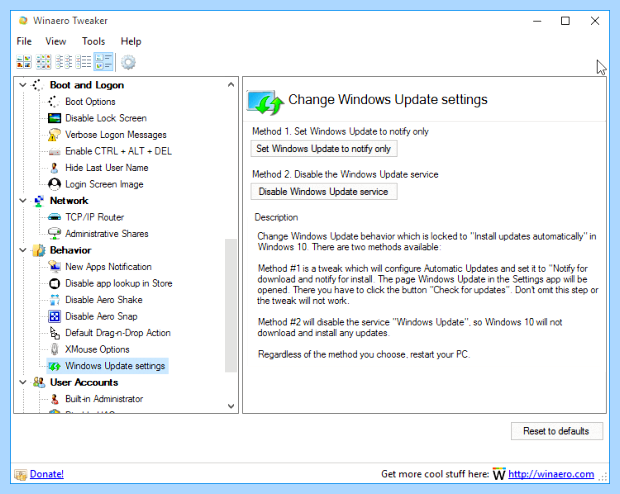Open the Tools menu

pyautogui.click(x=93, y=42)
